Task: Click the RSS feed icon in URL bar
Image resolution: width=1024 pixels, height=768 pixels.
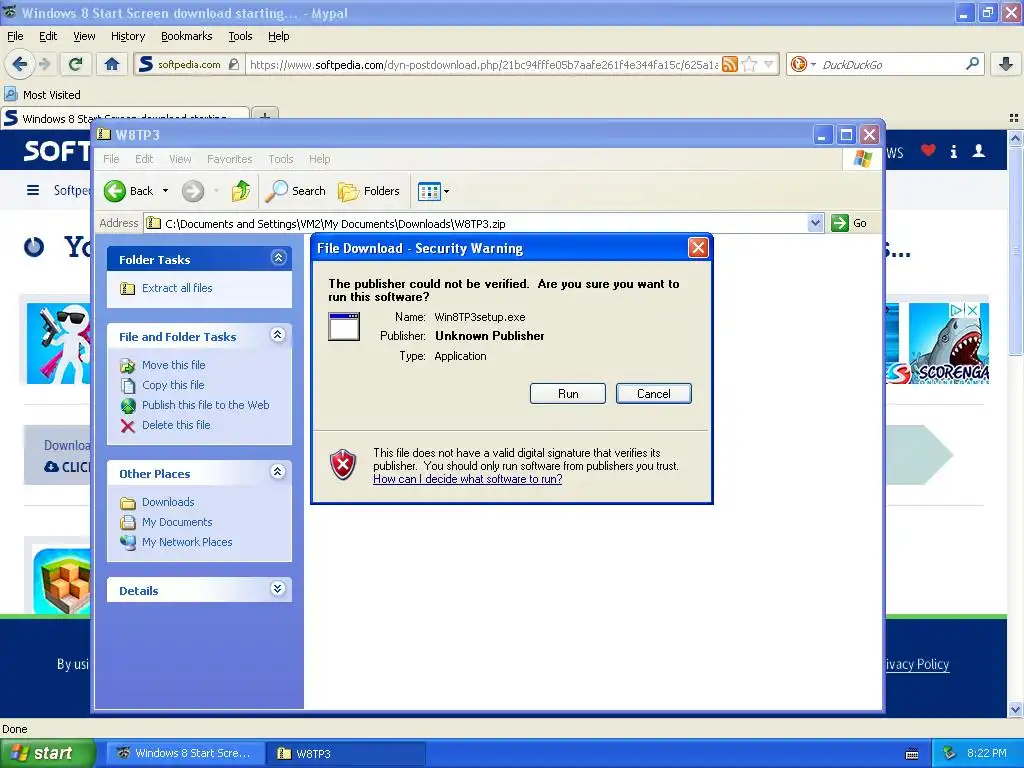Action: [730, 64]
